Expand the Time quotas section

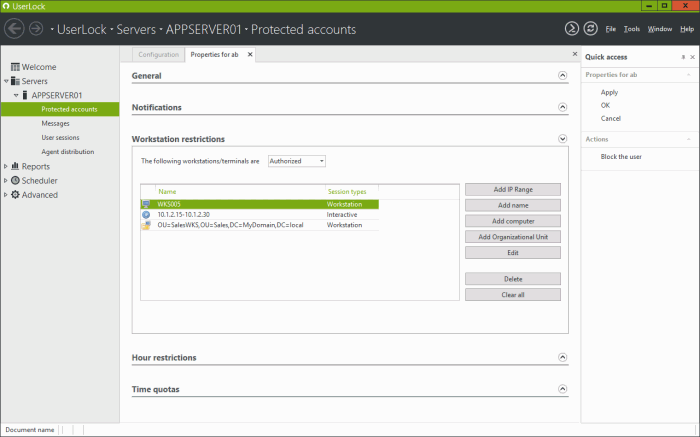pyautogui.click(x=563, y=388)
